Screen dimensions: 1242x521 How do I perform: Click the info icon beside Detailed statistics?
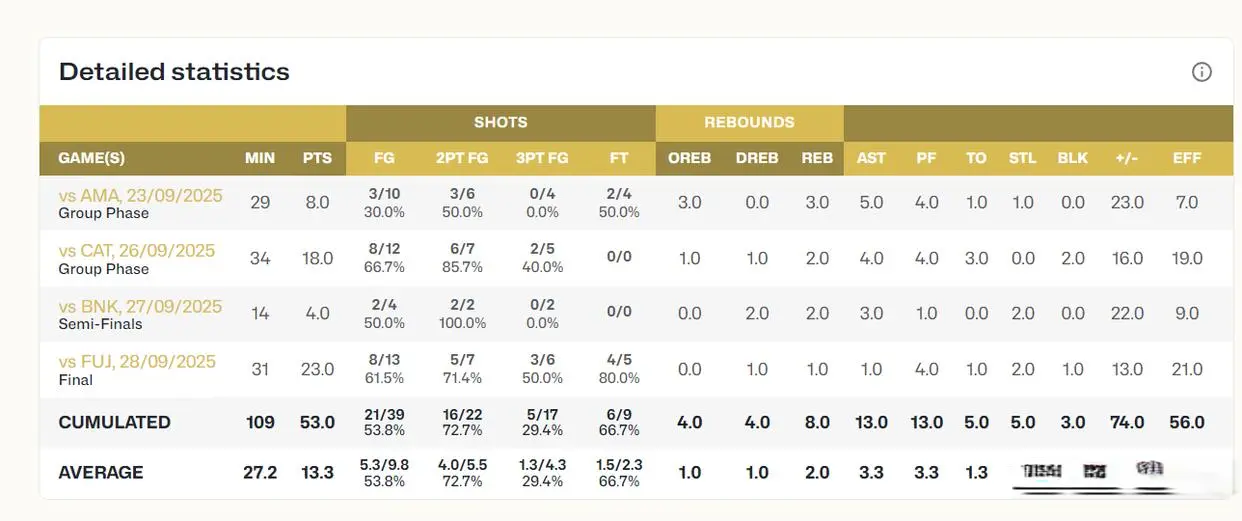(x=1202, y=72)
